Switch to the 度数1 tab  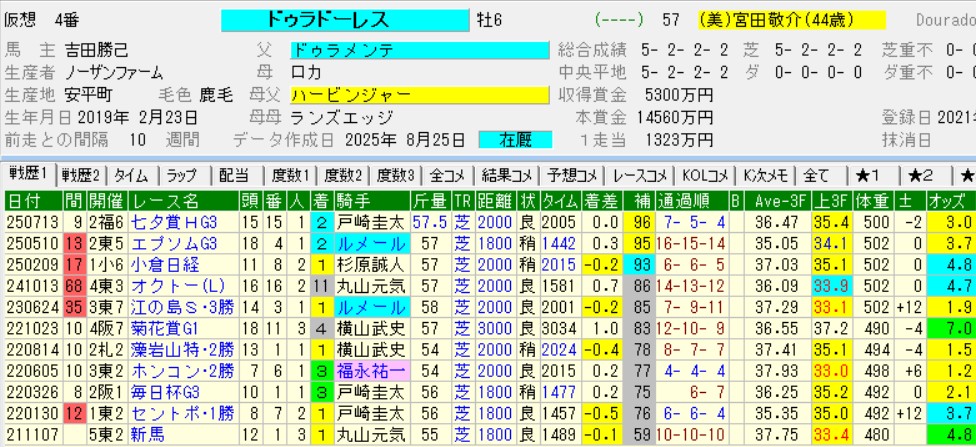pos(290,174)
